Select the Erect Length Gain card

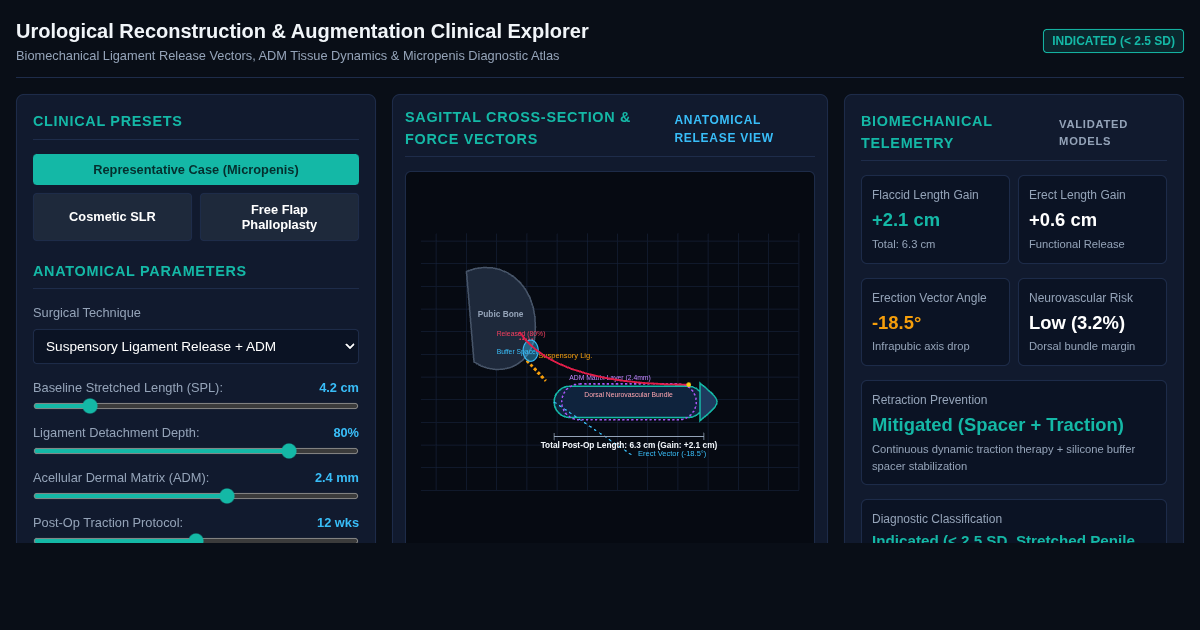pyautogui.click(x=1092, y=220)
